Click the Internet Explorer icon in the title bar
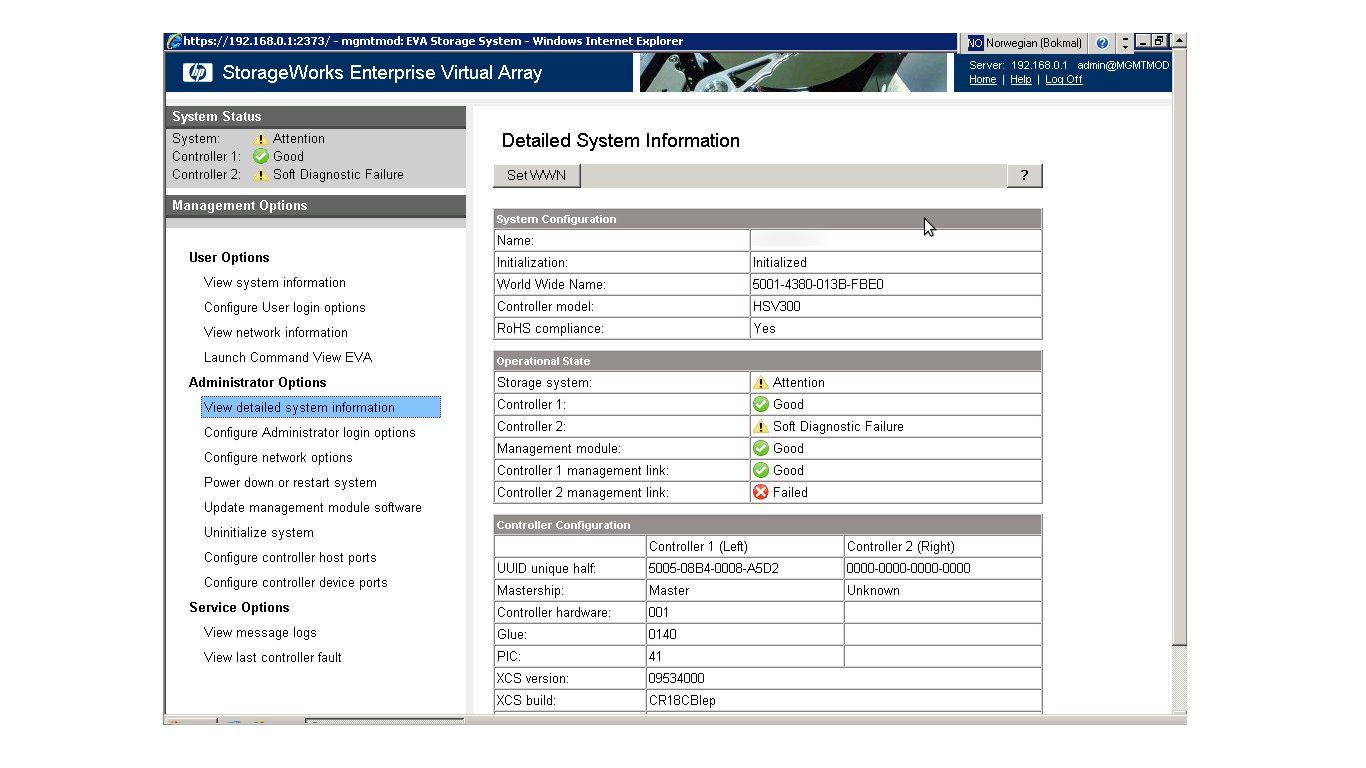This screenshot has width=1366, height=768. [x=174, y=41]
